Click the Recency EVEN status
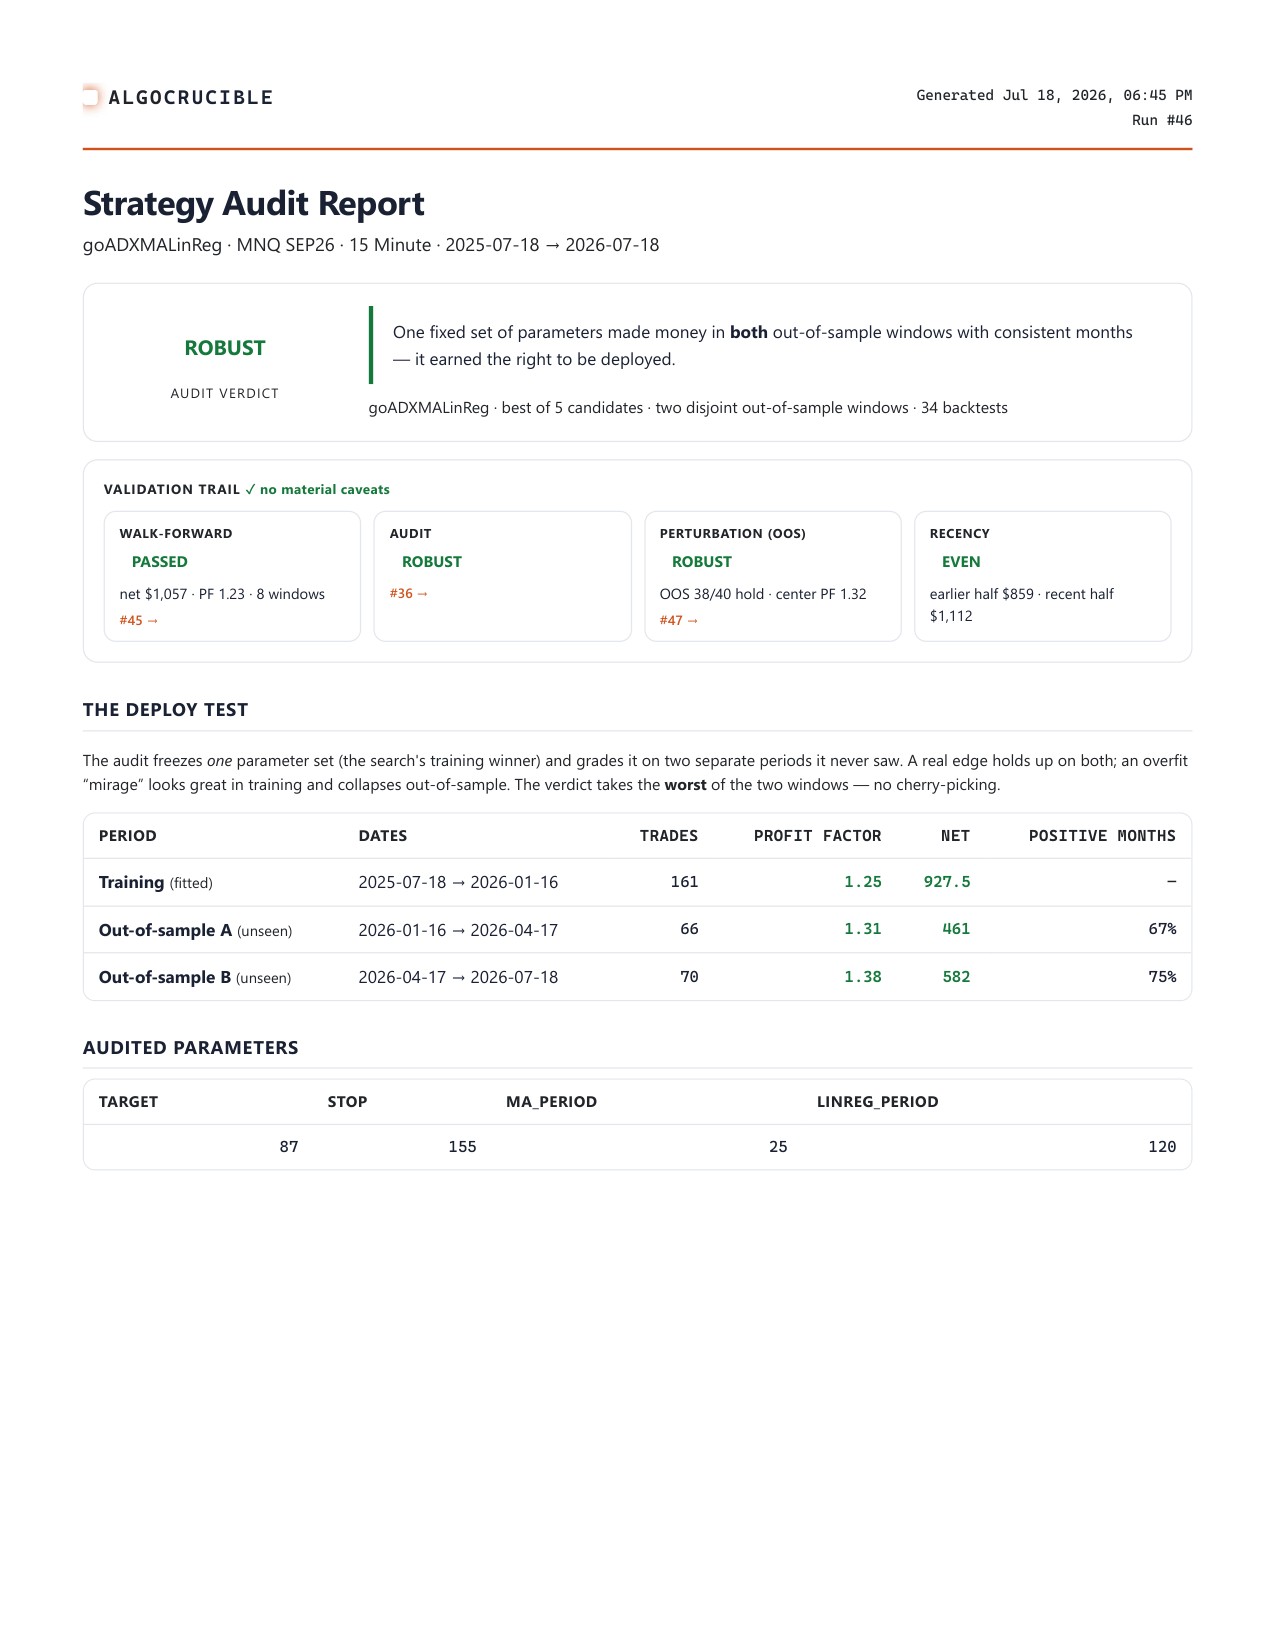 (x=961, y=562)
